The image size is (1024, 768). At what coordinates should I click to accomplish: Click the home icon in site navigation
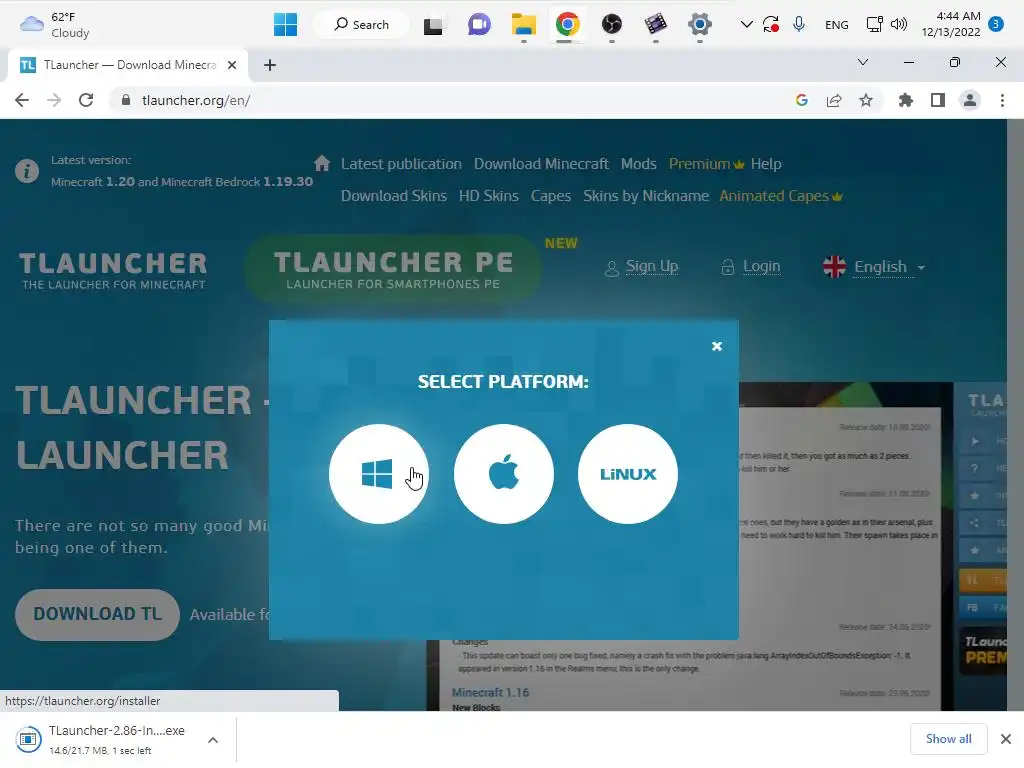(322, 163)
